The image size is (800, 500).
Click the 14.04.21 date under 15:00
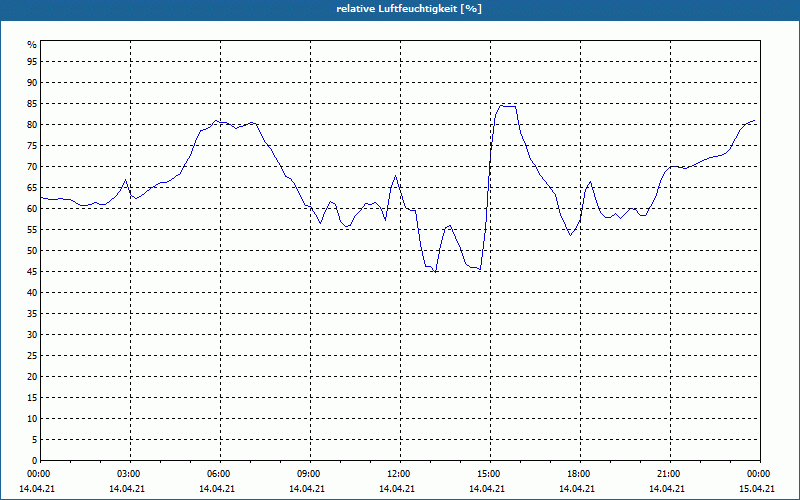(x=487, y=489)
